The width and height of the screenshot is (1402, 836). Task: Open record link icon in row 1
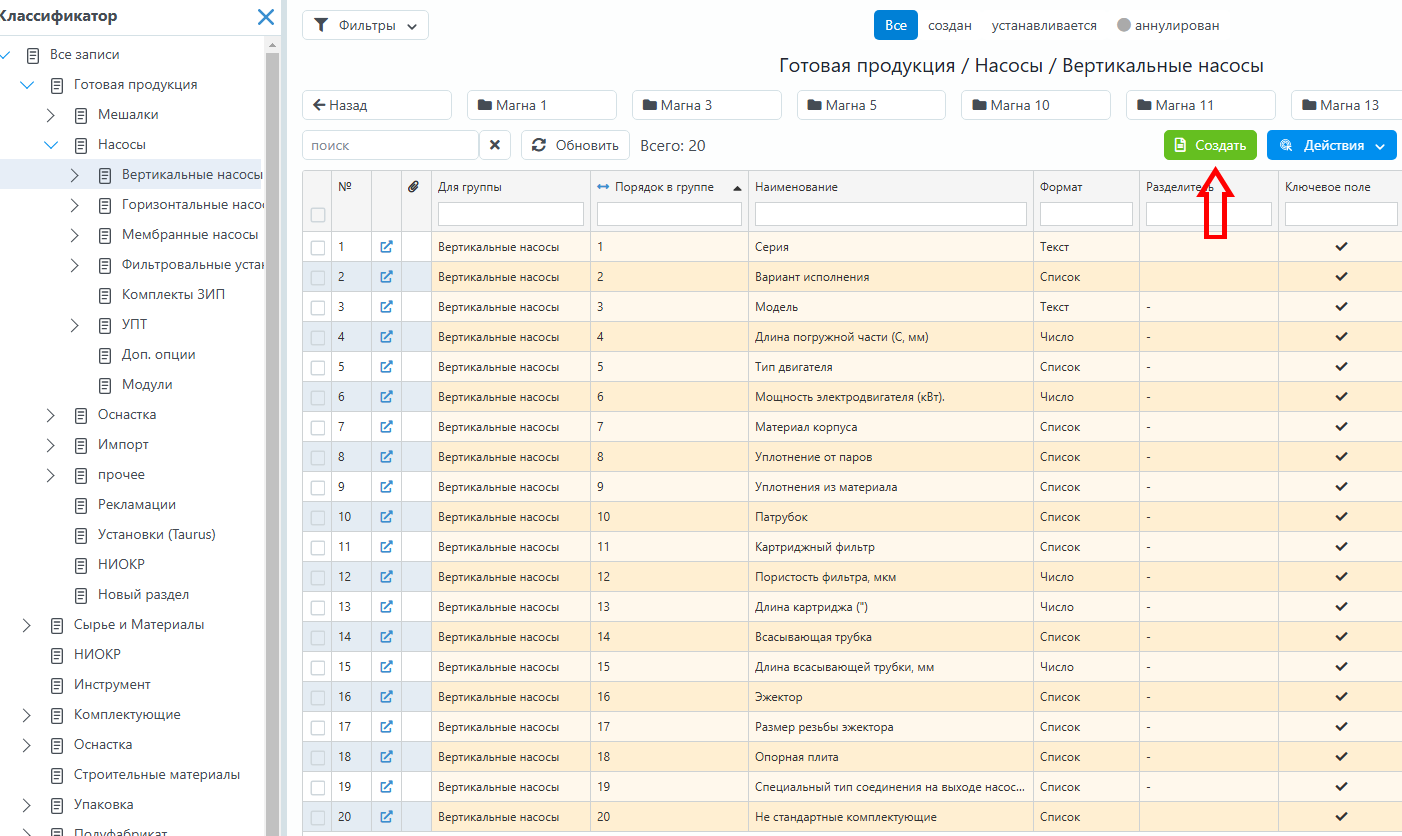[386, 246]
